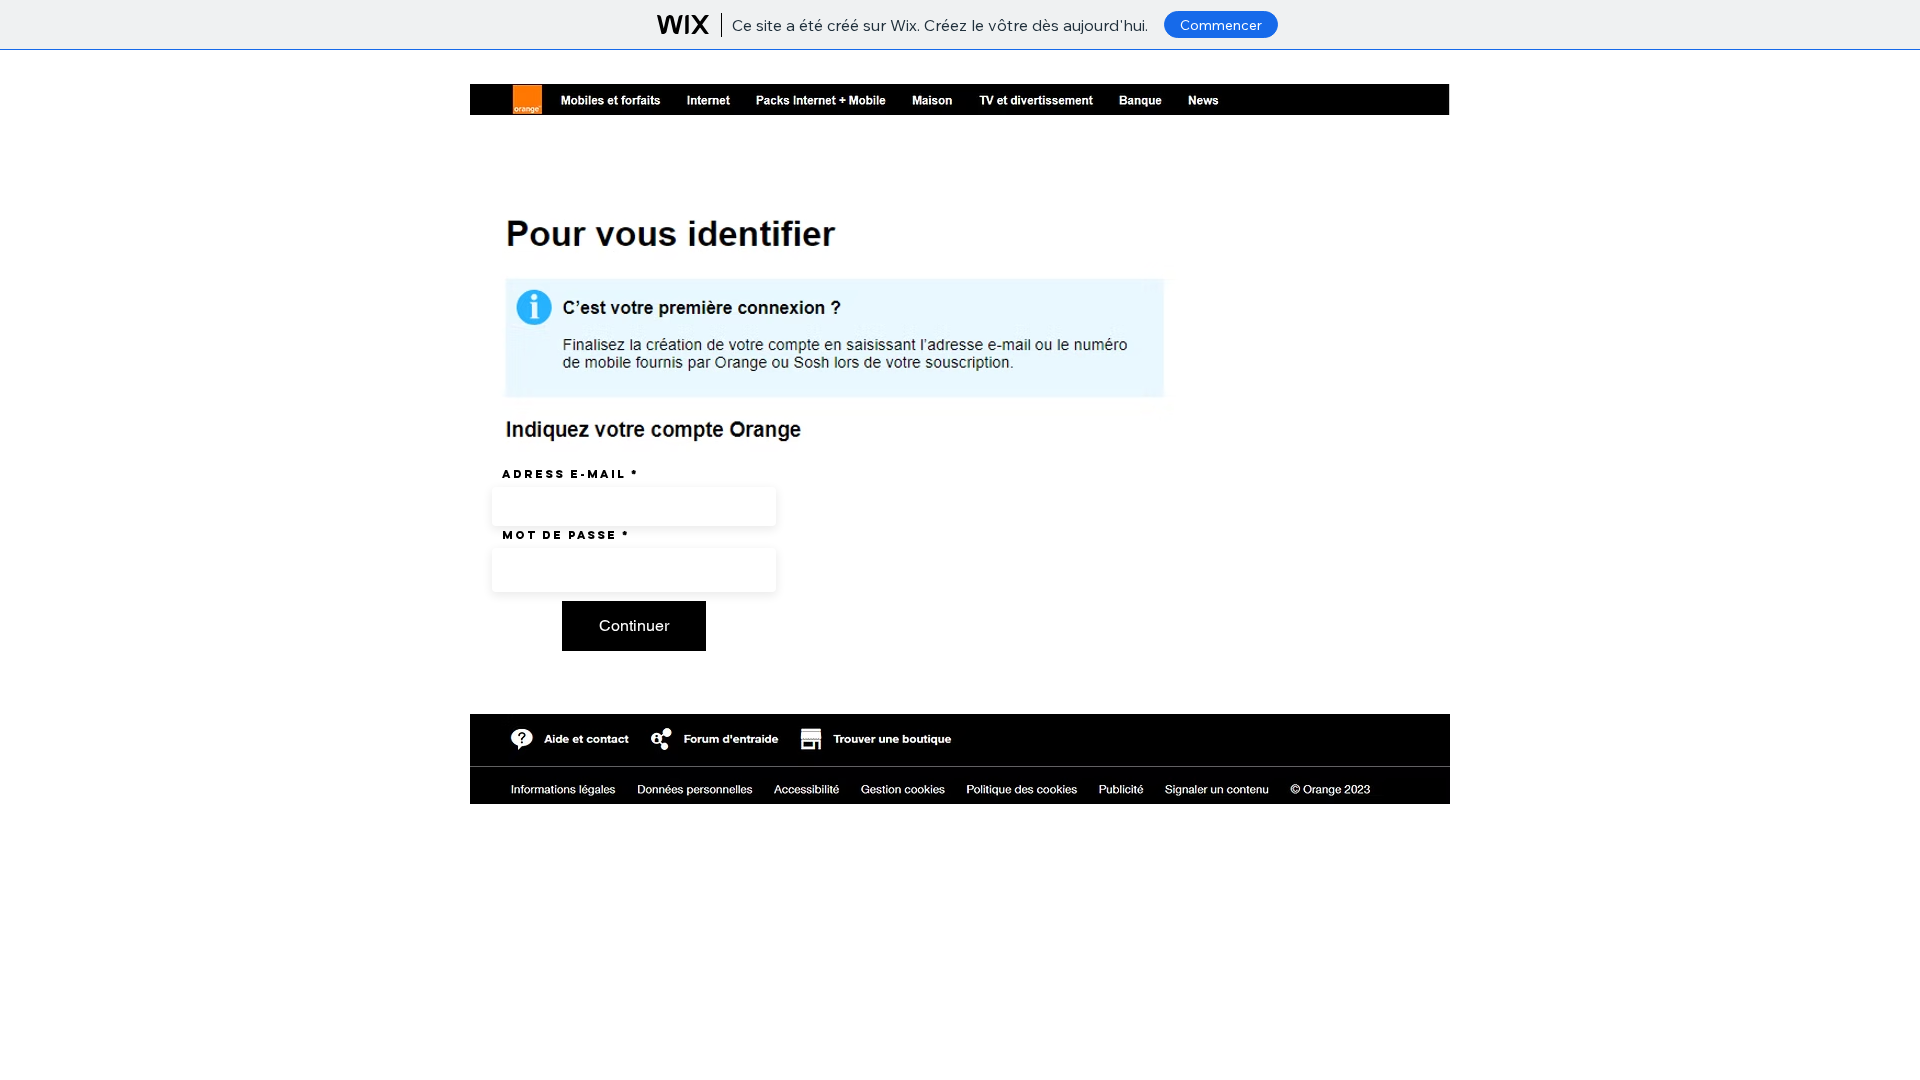1920x1080 pixels.
Task: Open the News menu item
Action: 1203,100
